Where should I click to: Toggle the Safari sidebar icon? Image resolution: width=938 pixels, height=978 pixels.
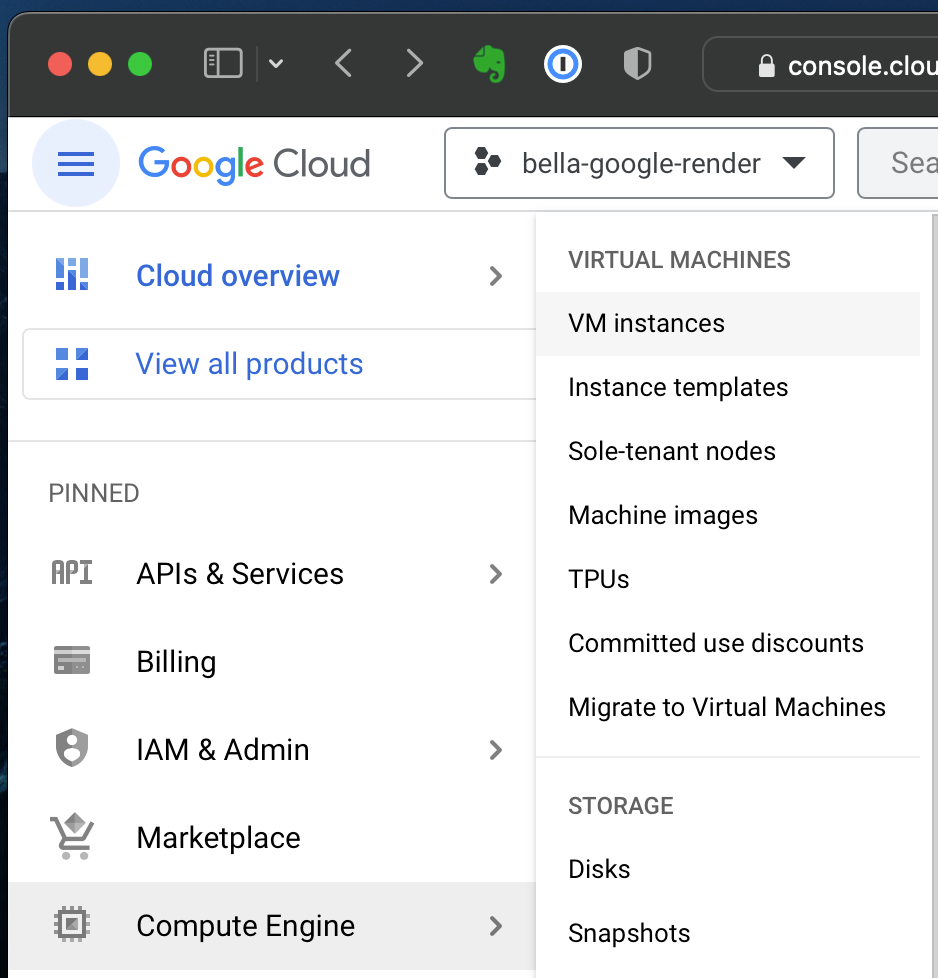point(223,65)
